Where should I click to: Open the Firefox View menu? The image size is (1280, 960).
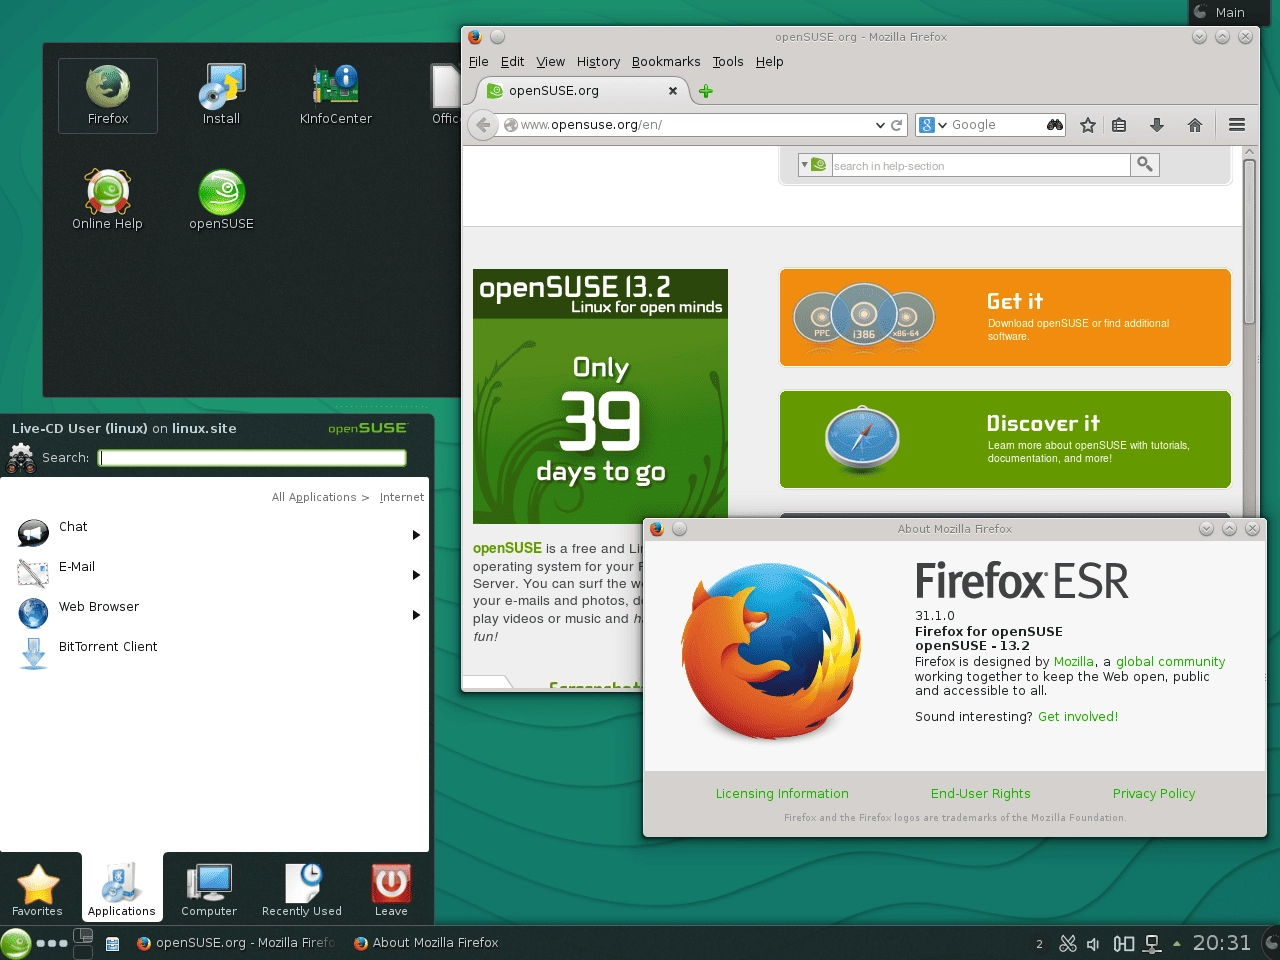[x=550, y=62]
